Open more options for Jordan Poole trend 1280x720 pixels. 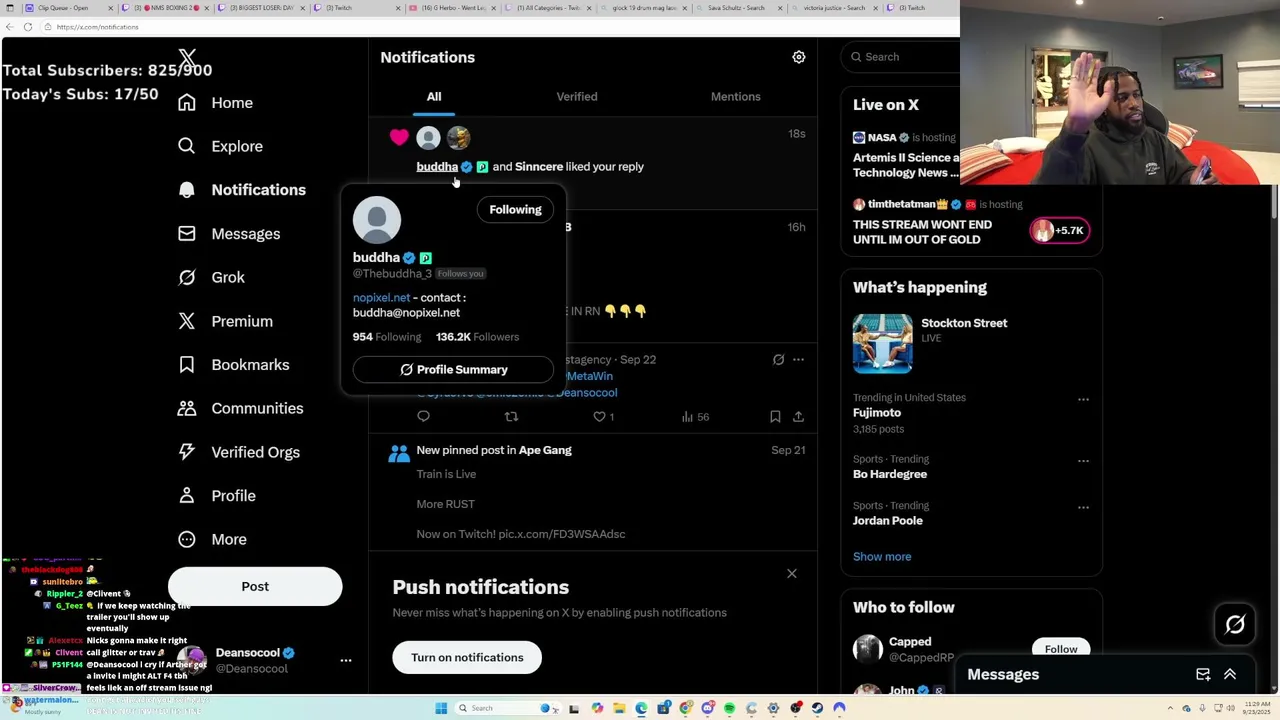point(1083,508)
